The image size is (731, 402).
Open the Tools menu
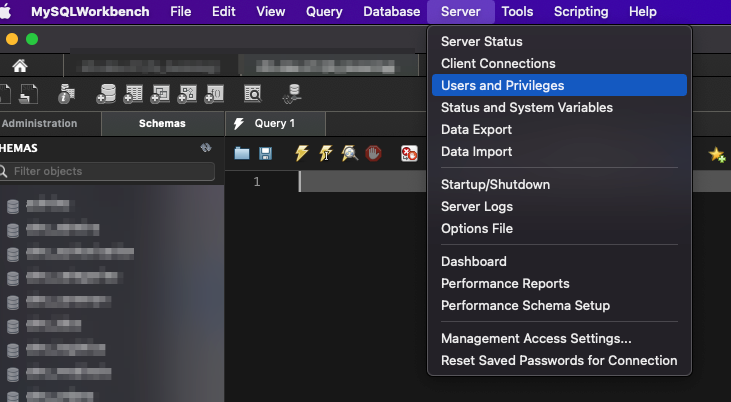[517, 12]
